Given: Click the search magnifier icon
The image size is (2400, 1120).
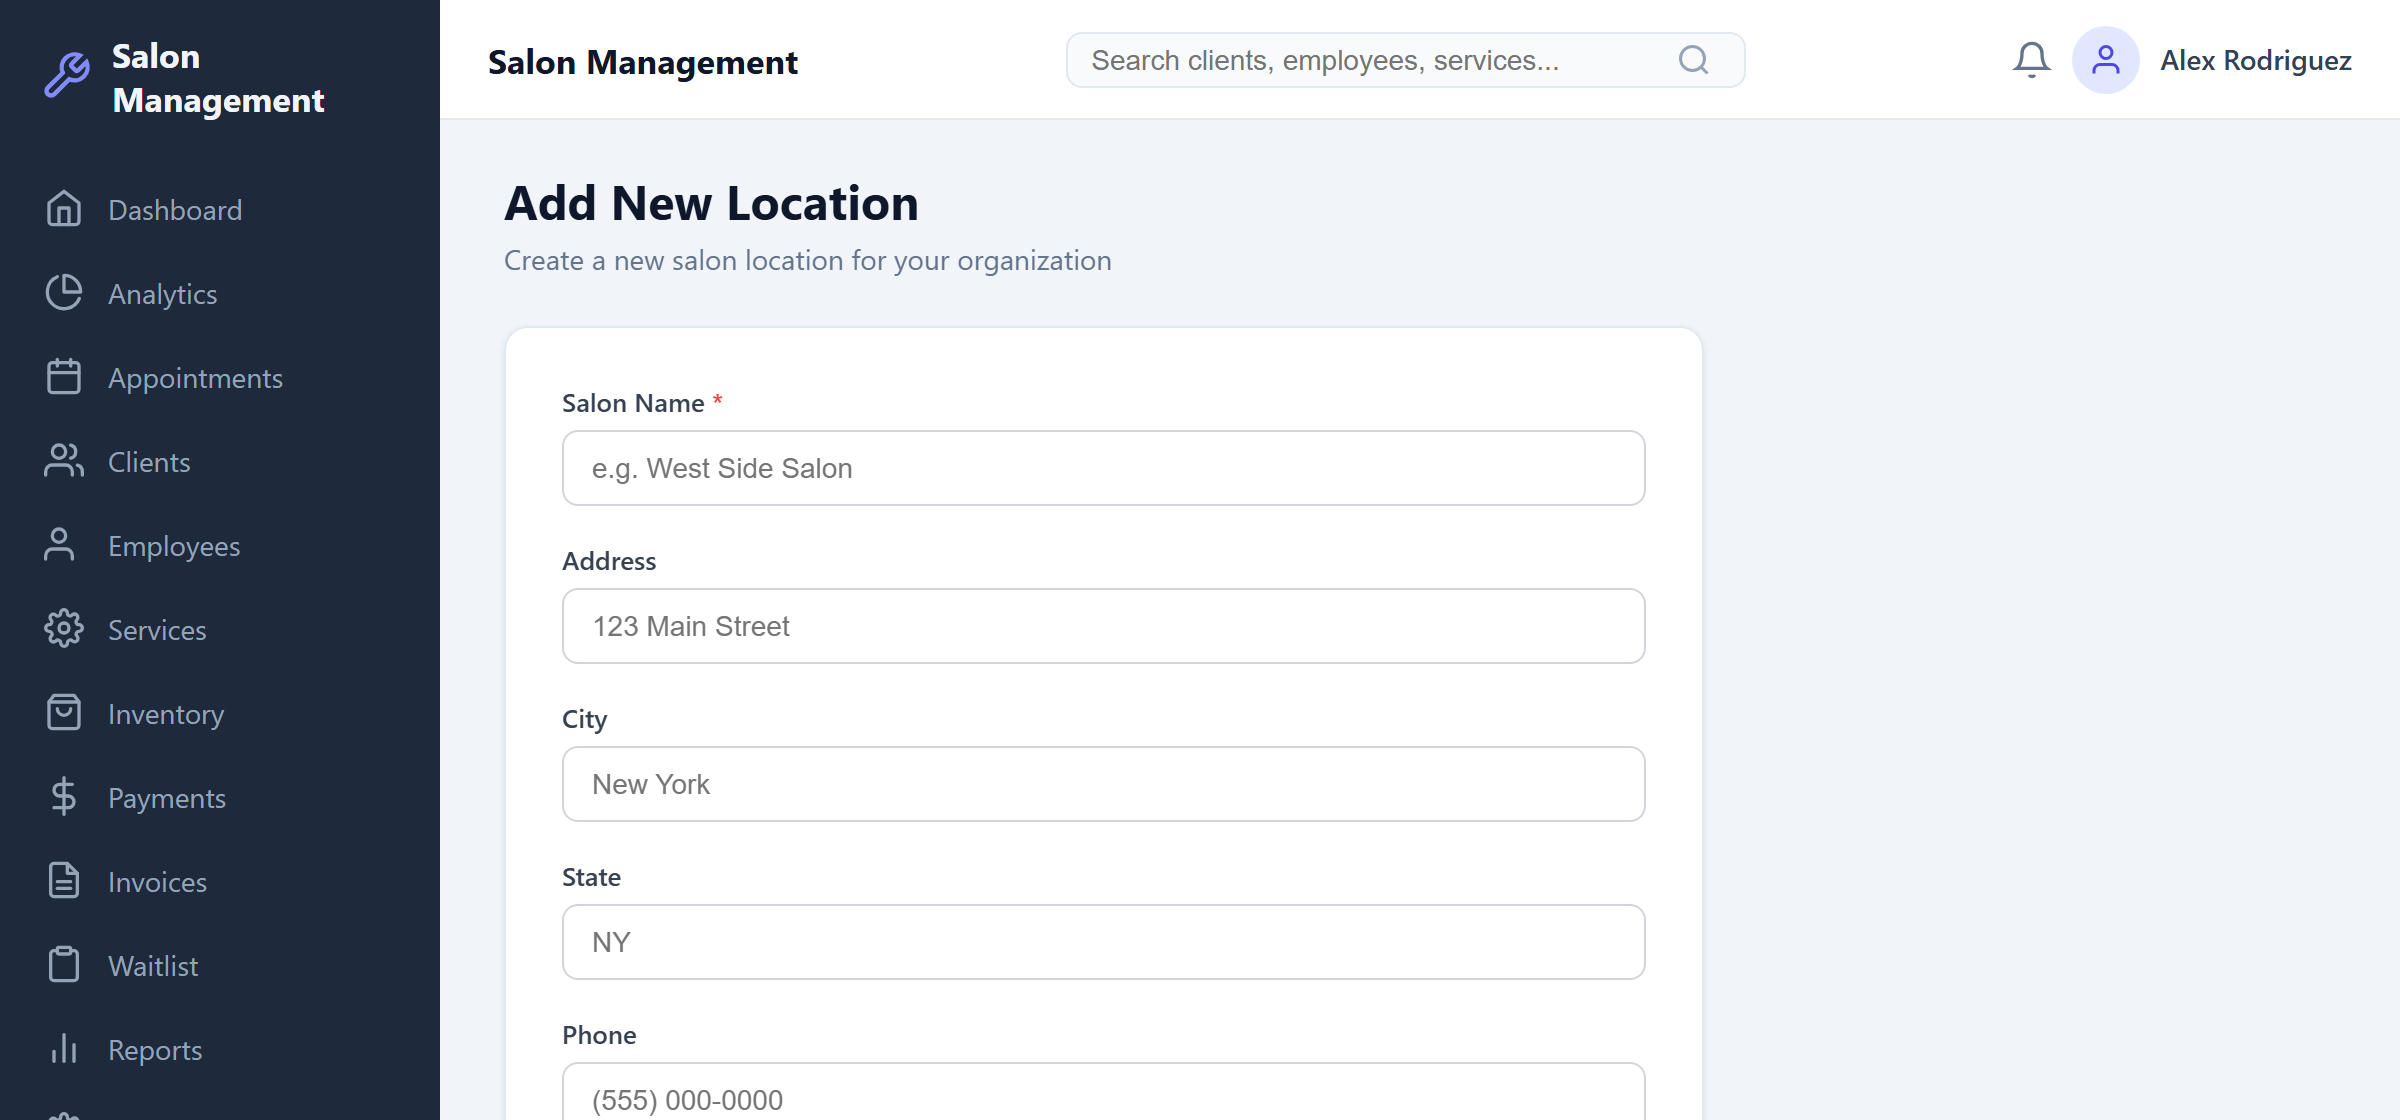Looking at the screenshot, I should (x=1693, y=60).
